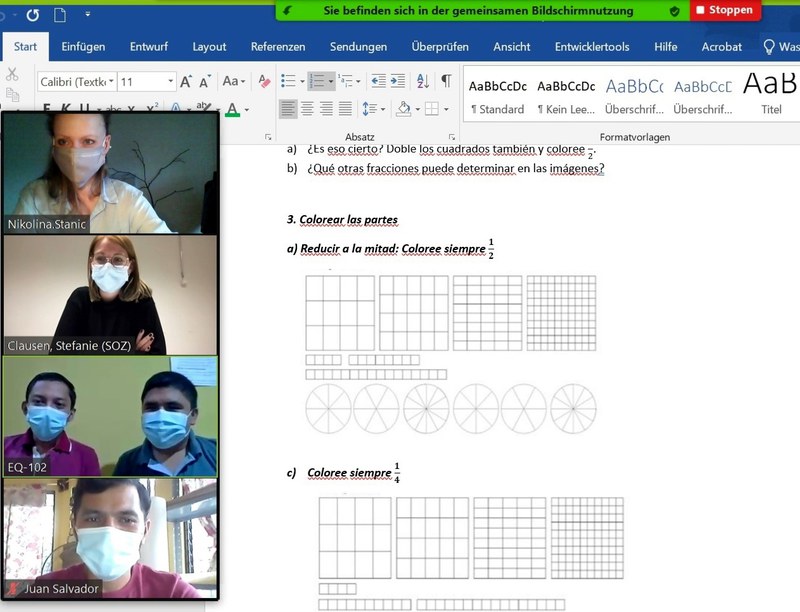Click the clear formatting eraser icon

pyautogui.click(x=264, y=82)
